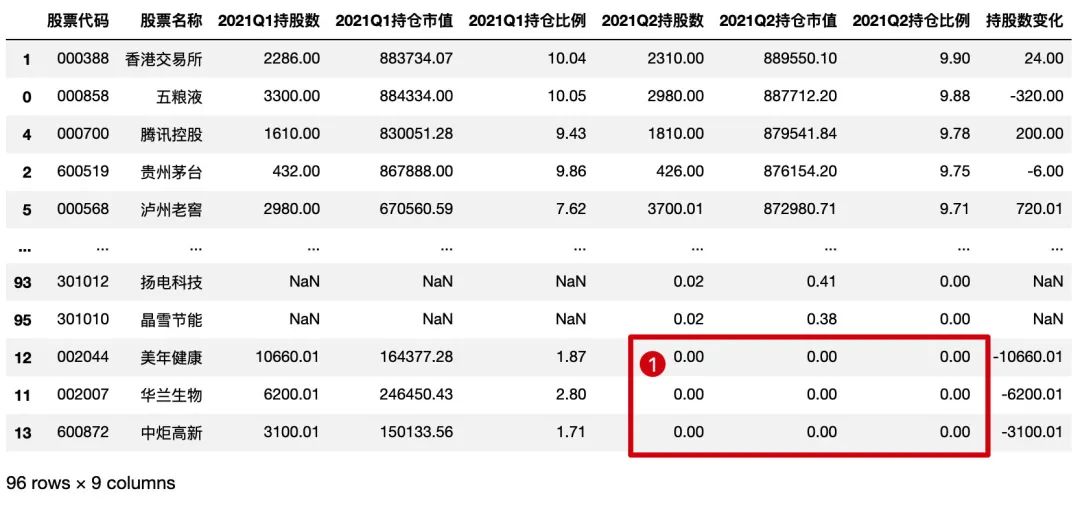
Task: Click the change value -10660.01
Action: (1028, 357)
